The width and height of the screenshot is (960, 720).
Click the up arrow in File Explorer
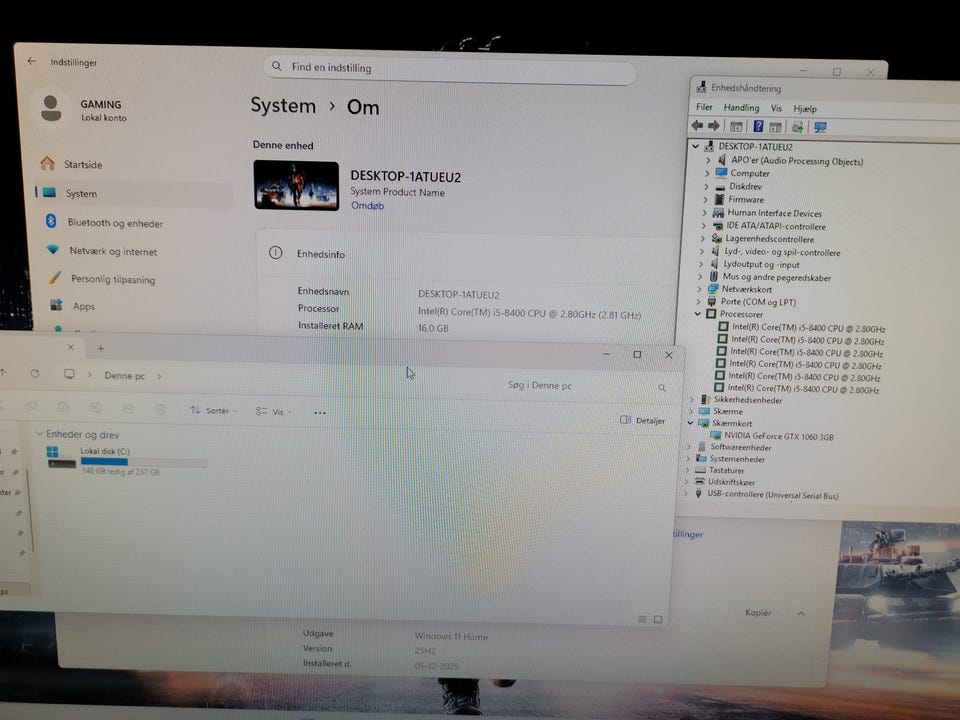click(x=4, y=373)
